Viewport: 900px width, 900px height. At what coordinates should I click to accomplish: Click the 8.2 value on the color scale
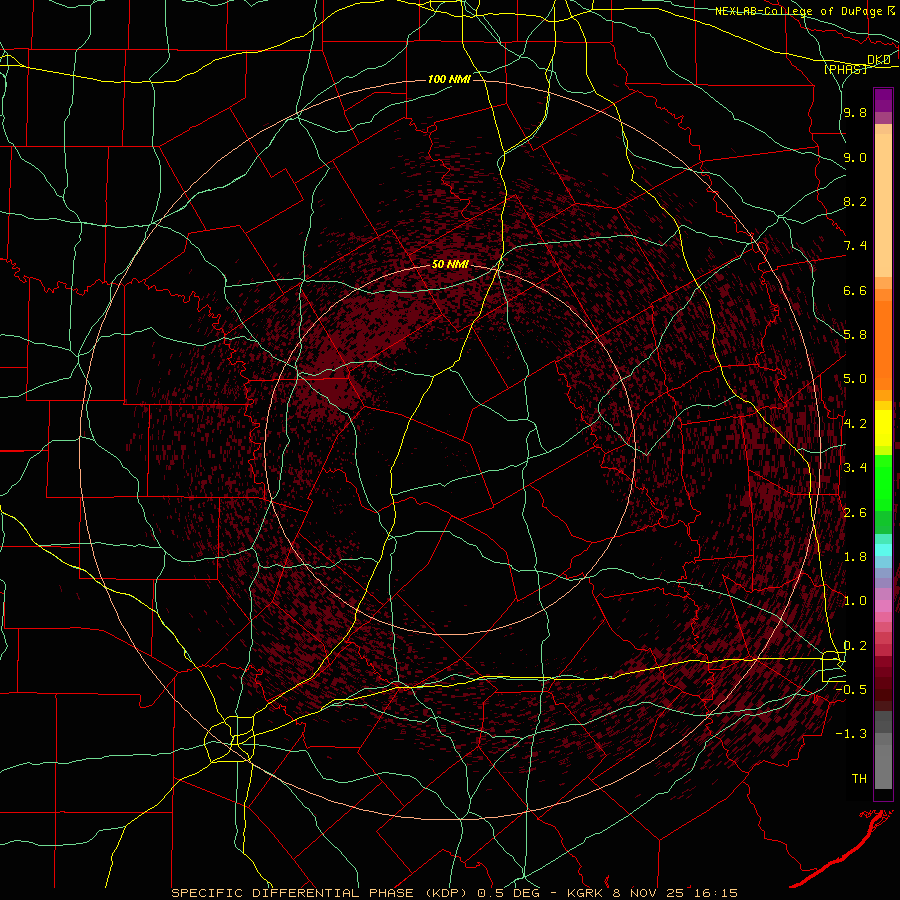click(x=855, y=201)
